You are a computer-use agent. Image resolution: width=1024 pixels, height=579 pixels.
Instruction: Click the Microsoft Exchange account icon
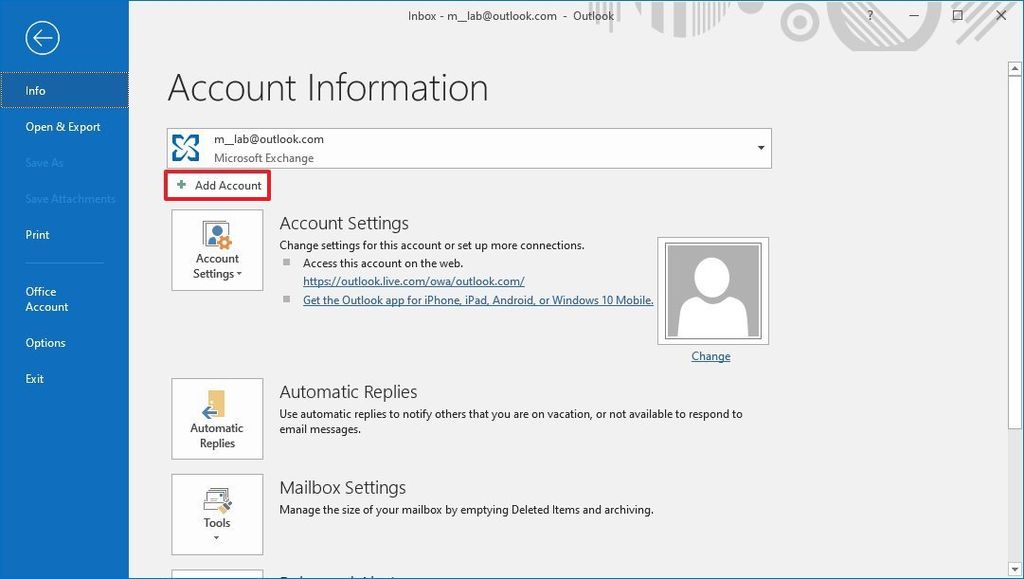[x=186, y=147]
